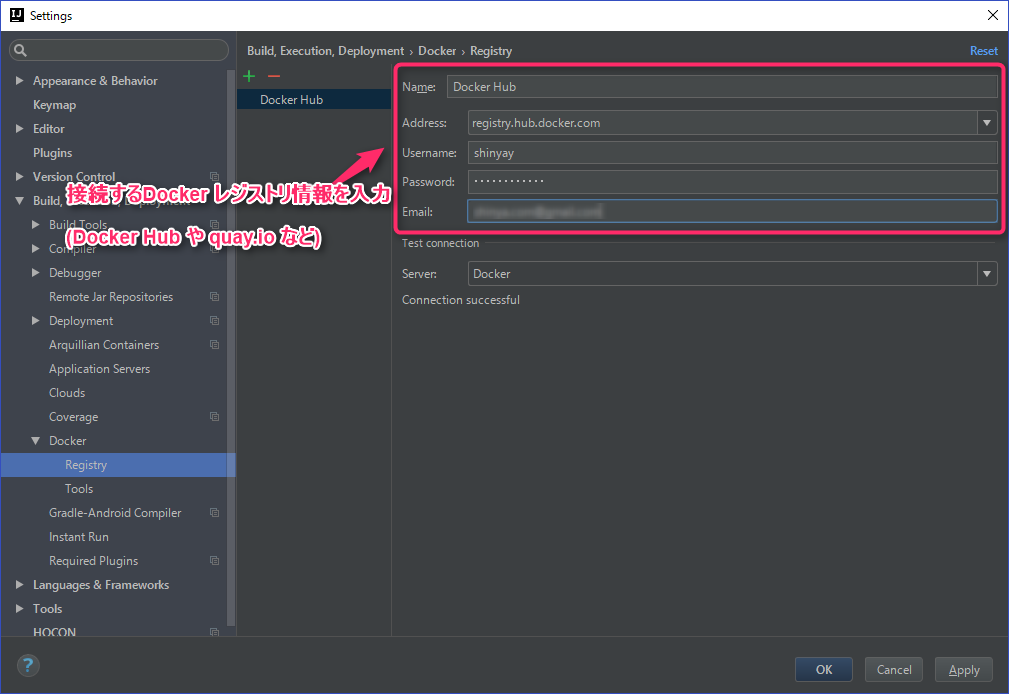Expand the Version Control node

pyautogui.click(x=19, y=176)
